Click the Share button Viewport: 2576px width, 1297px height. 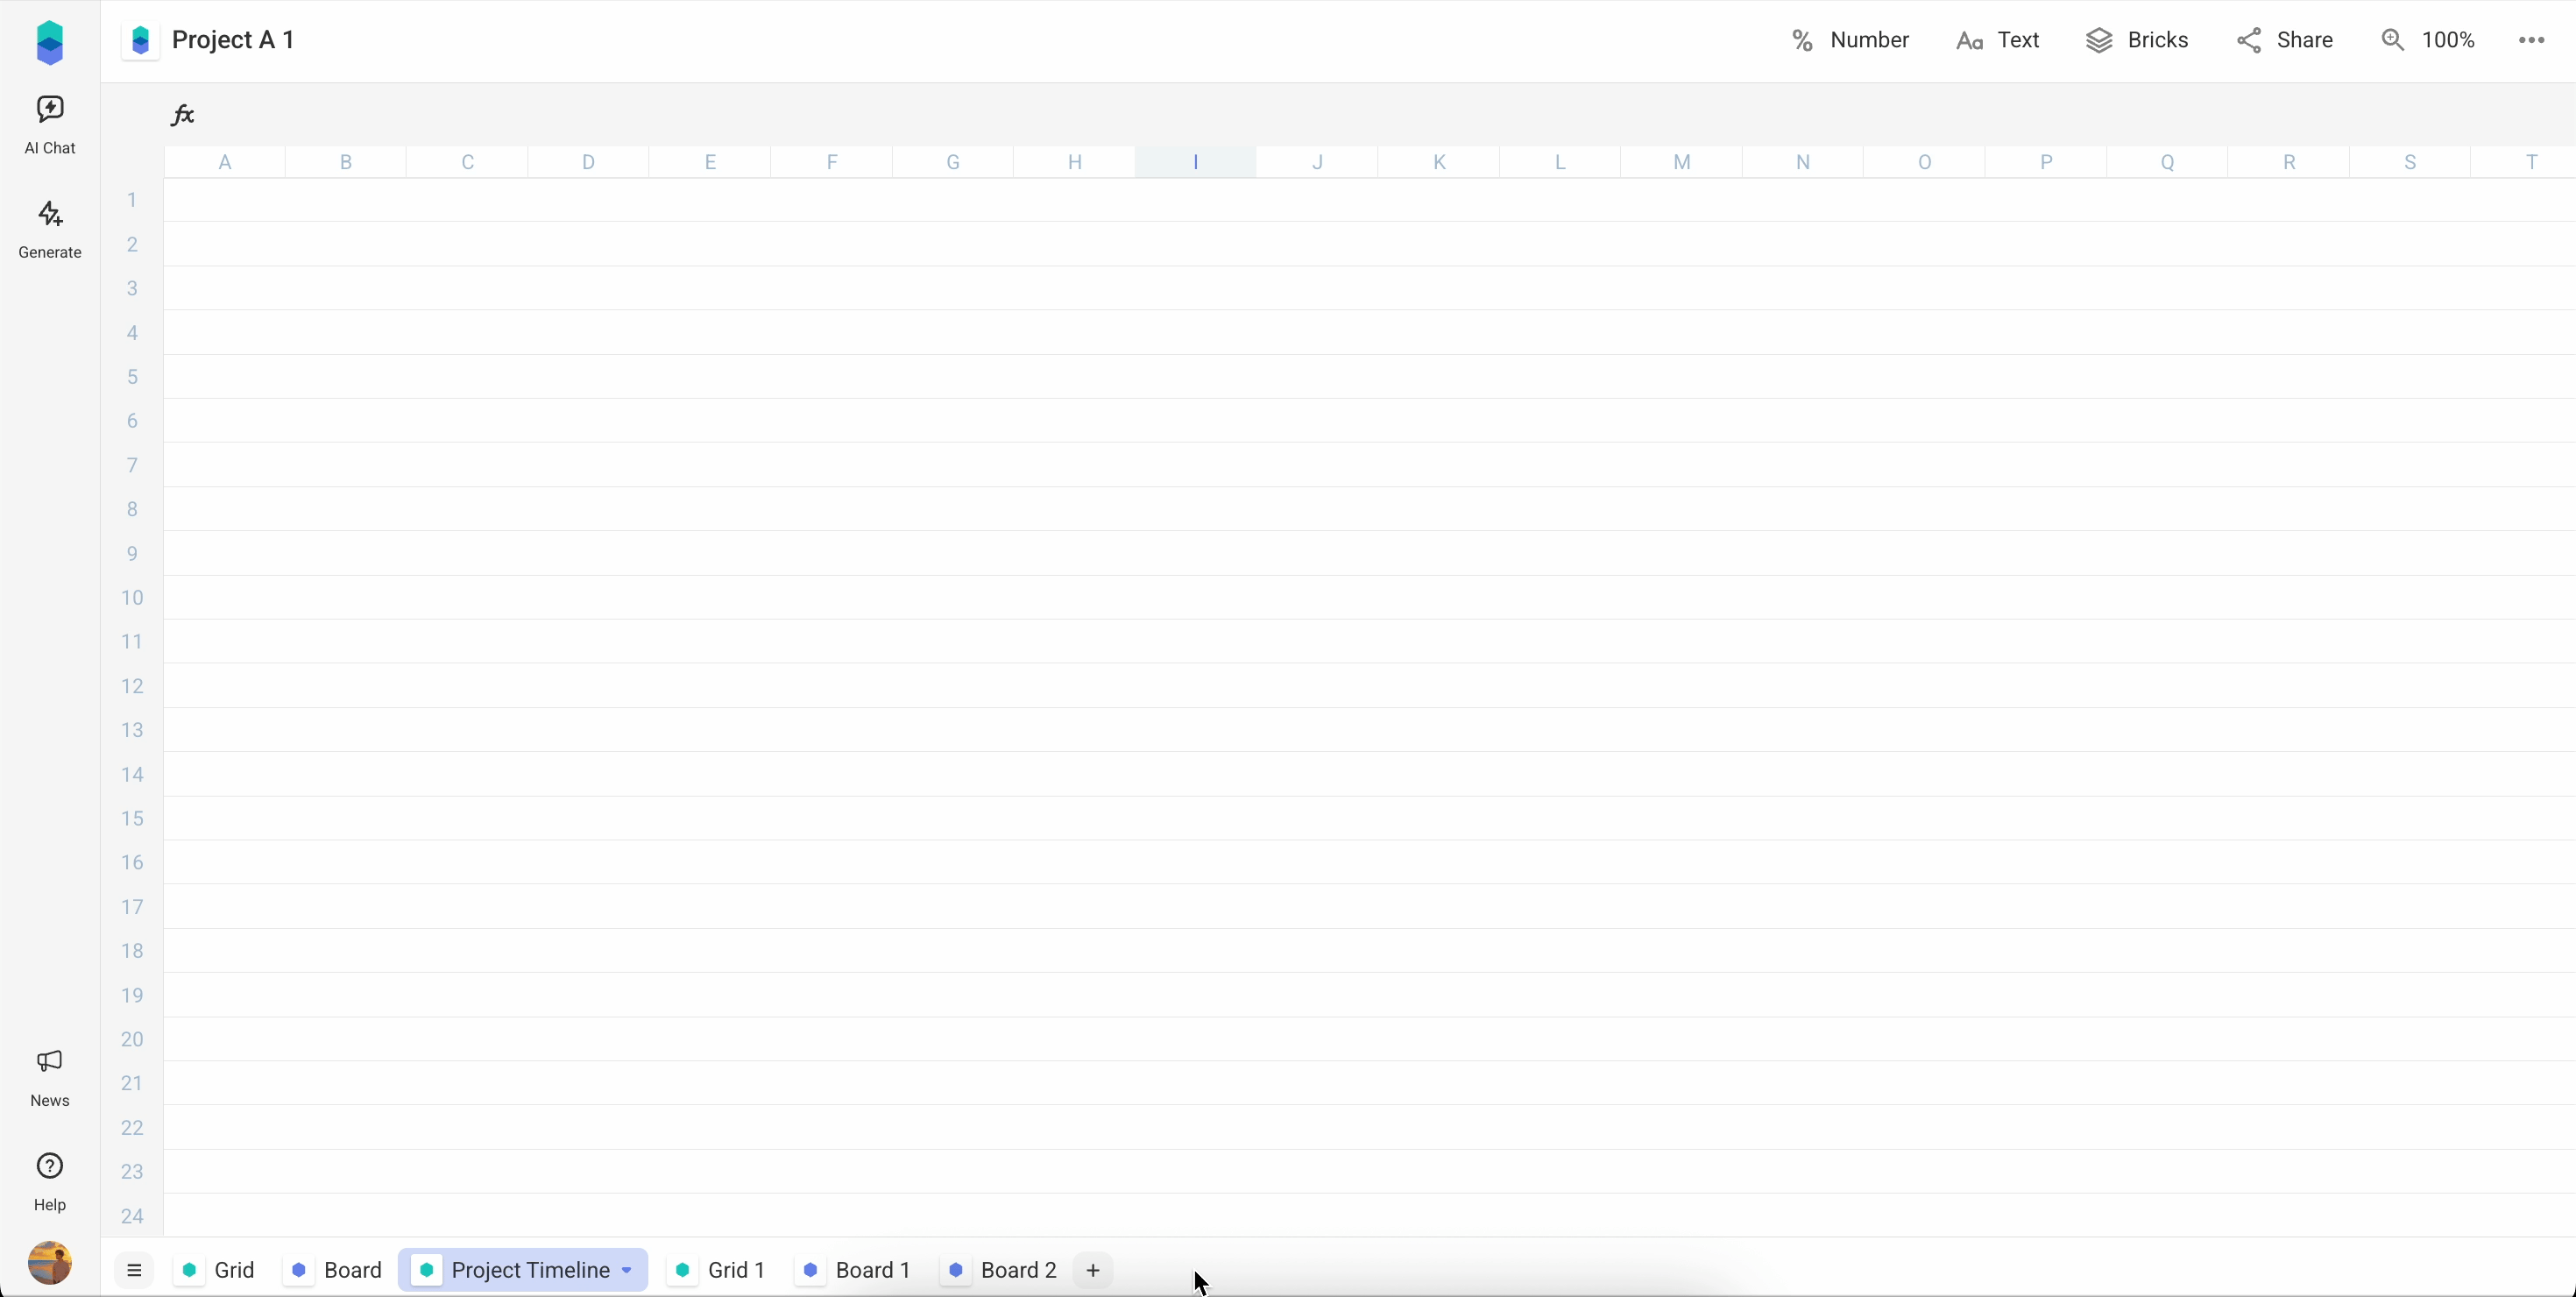click(x=2286, y=40)
